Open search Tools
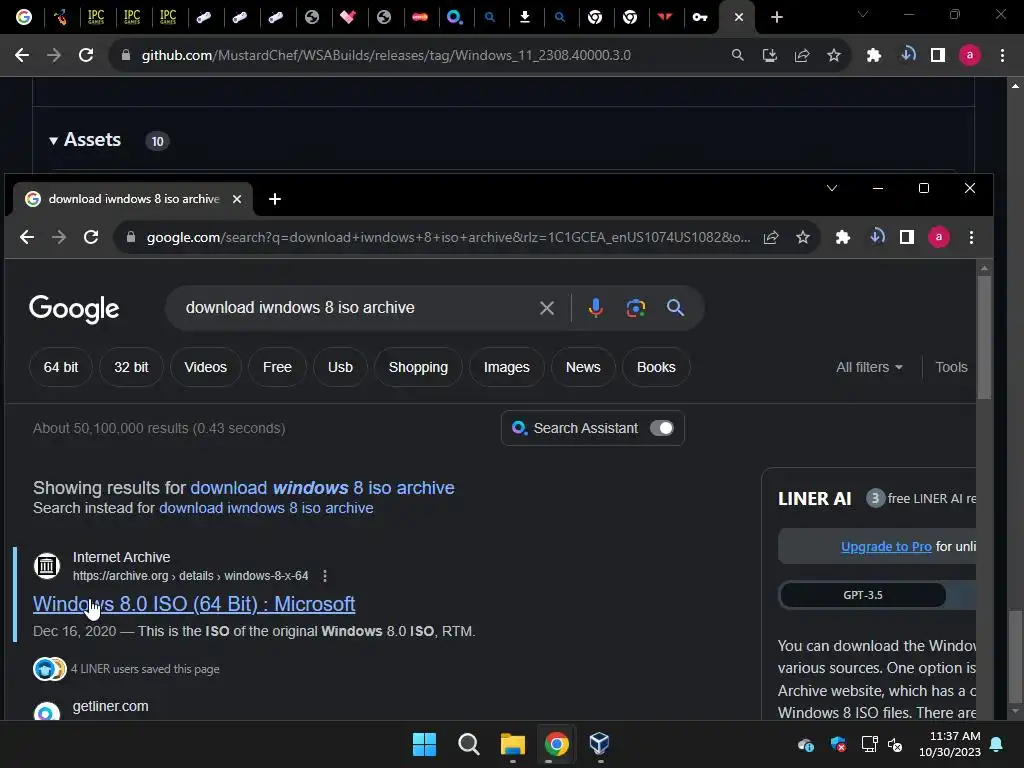The width and height of the screenshot is (1024, 768). tap(951, 367)
